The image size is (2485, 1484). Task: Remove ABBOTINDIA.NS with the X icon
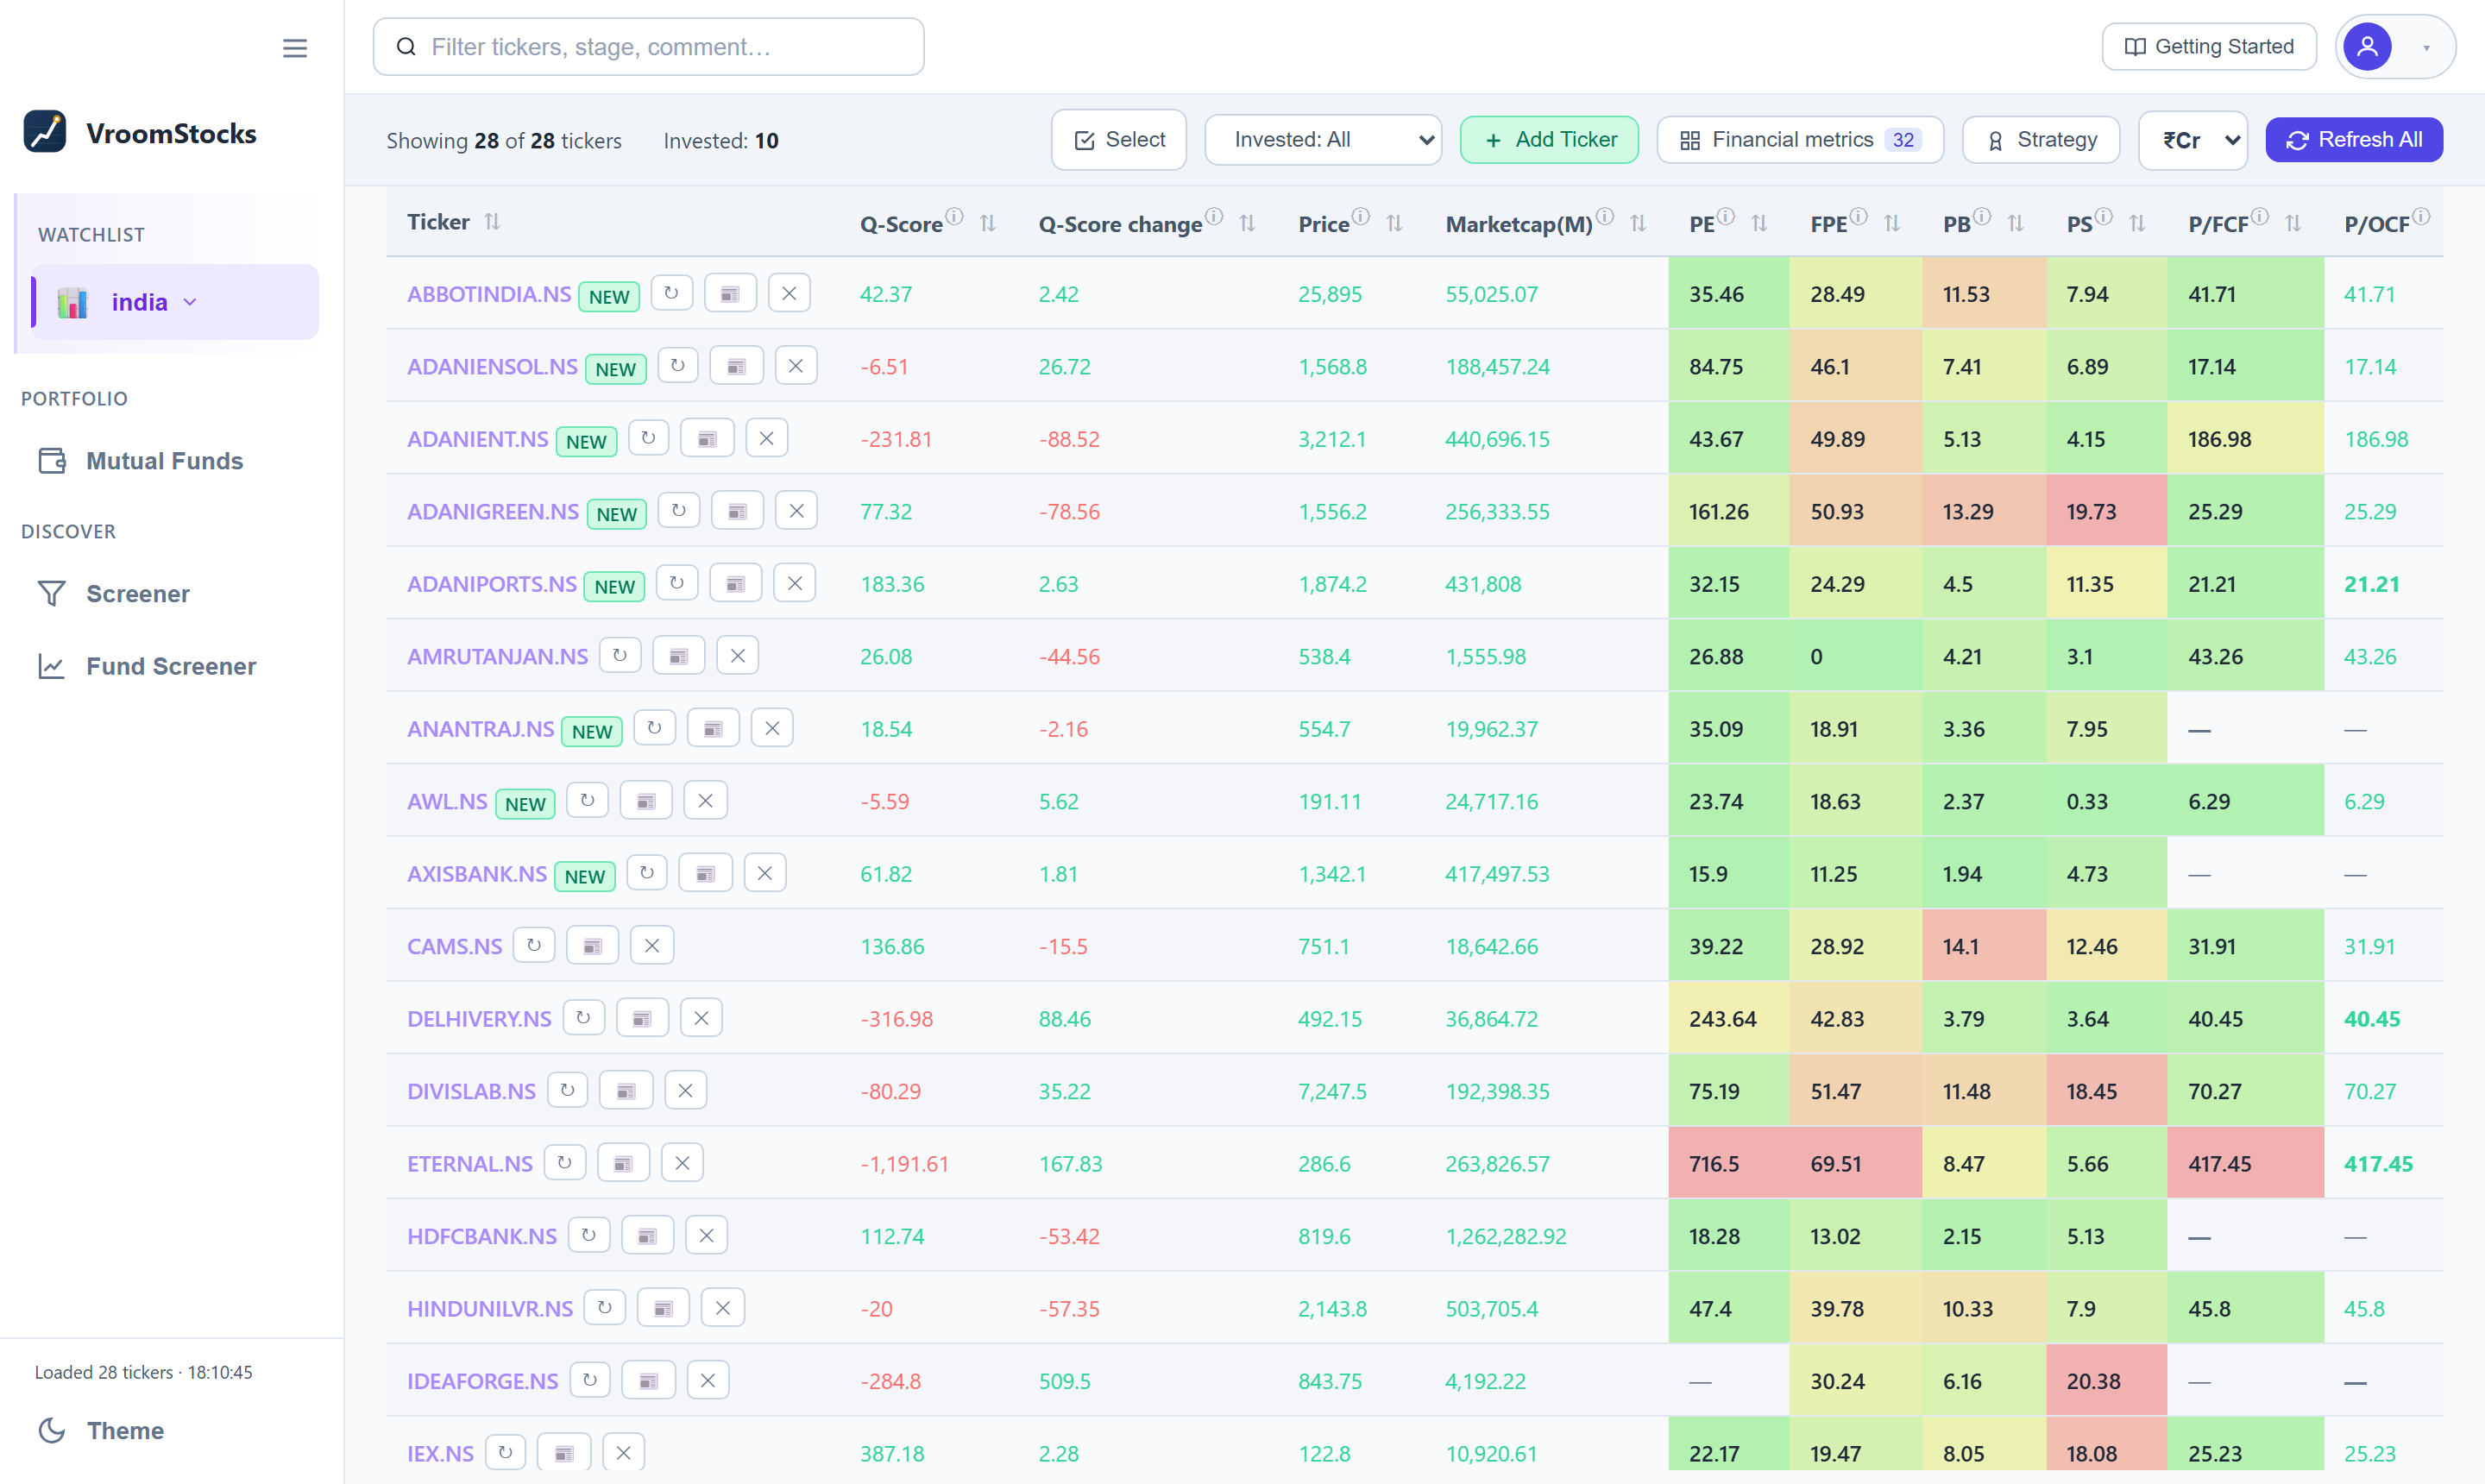pos(789,293)
